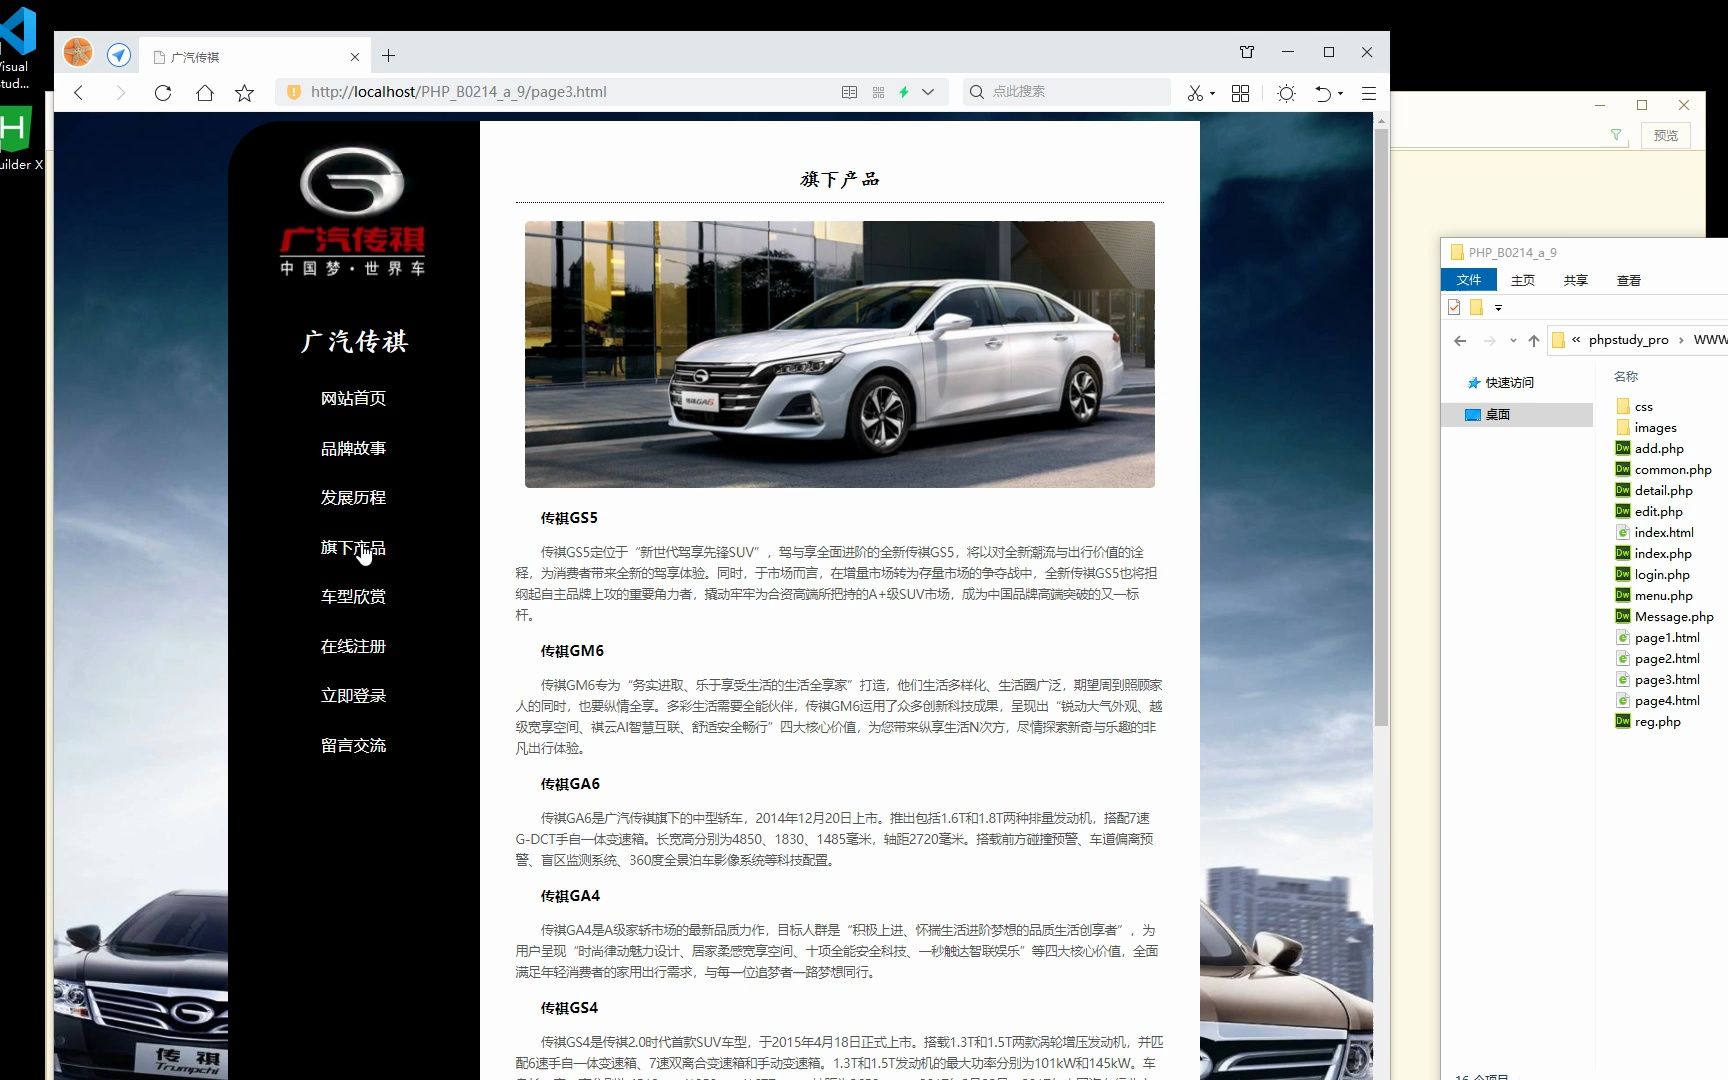
Task: Click the Explorer back arrow
Action: tap(1460, 341)
